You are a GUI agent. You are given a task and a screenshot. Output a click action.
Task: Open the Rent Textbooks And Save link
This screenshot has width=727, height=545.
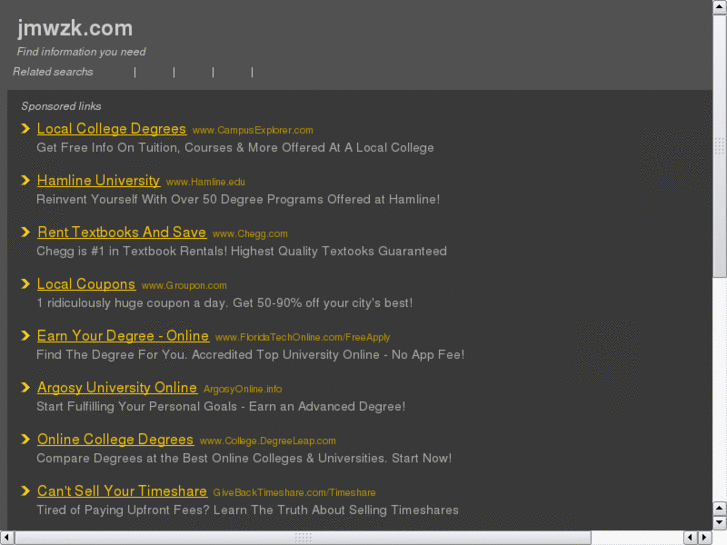click(121, 232)
